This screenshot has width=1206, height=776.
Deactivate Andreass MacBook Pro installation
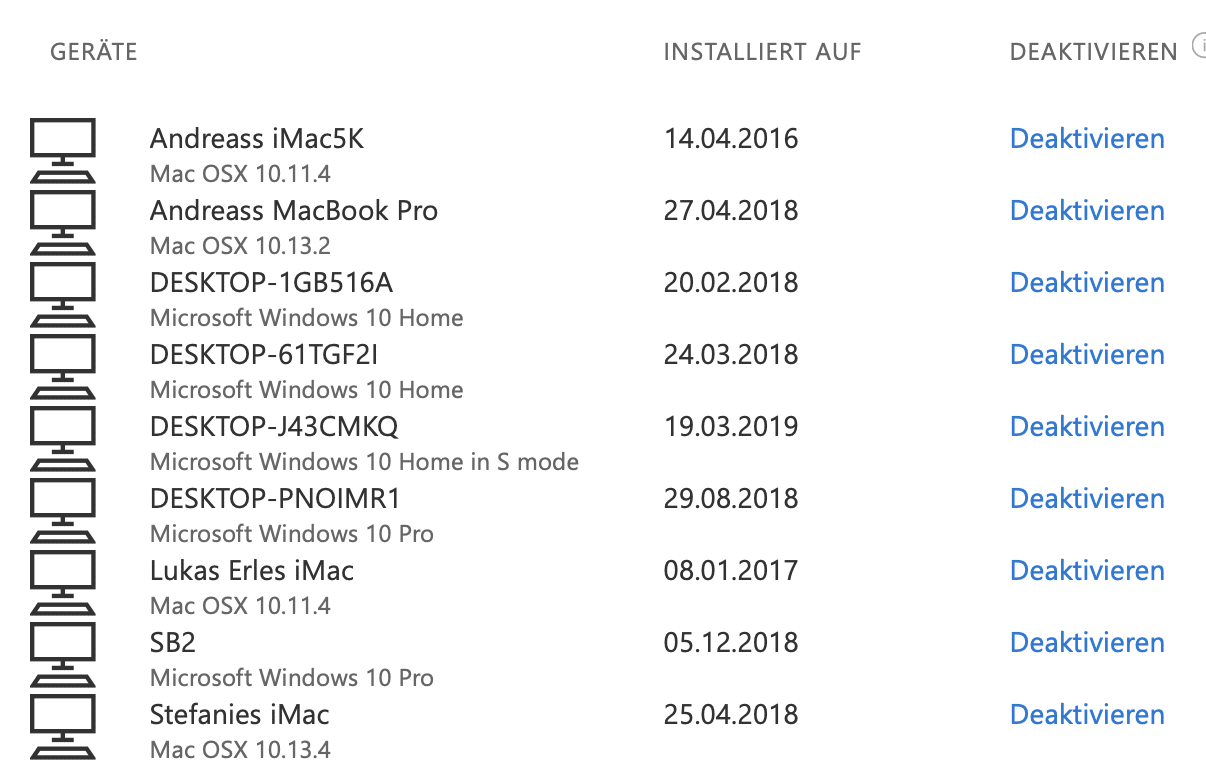point(1087,211)
